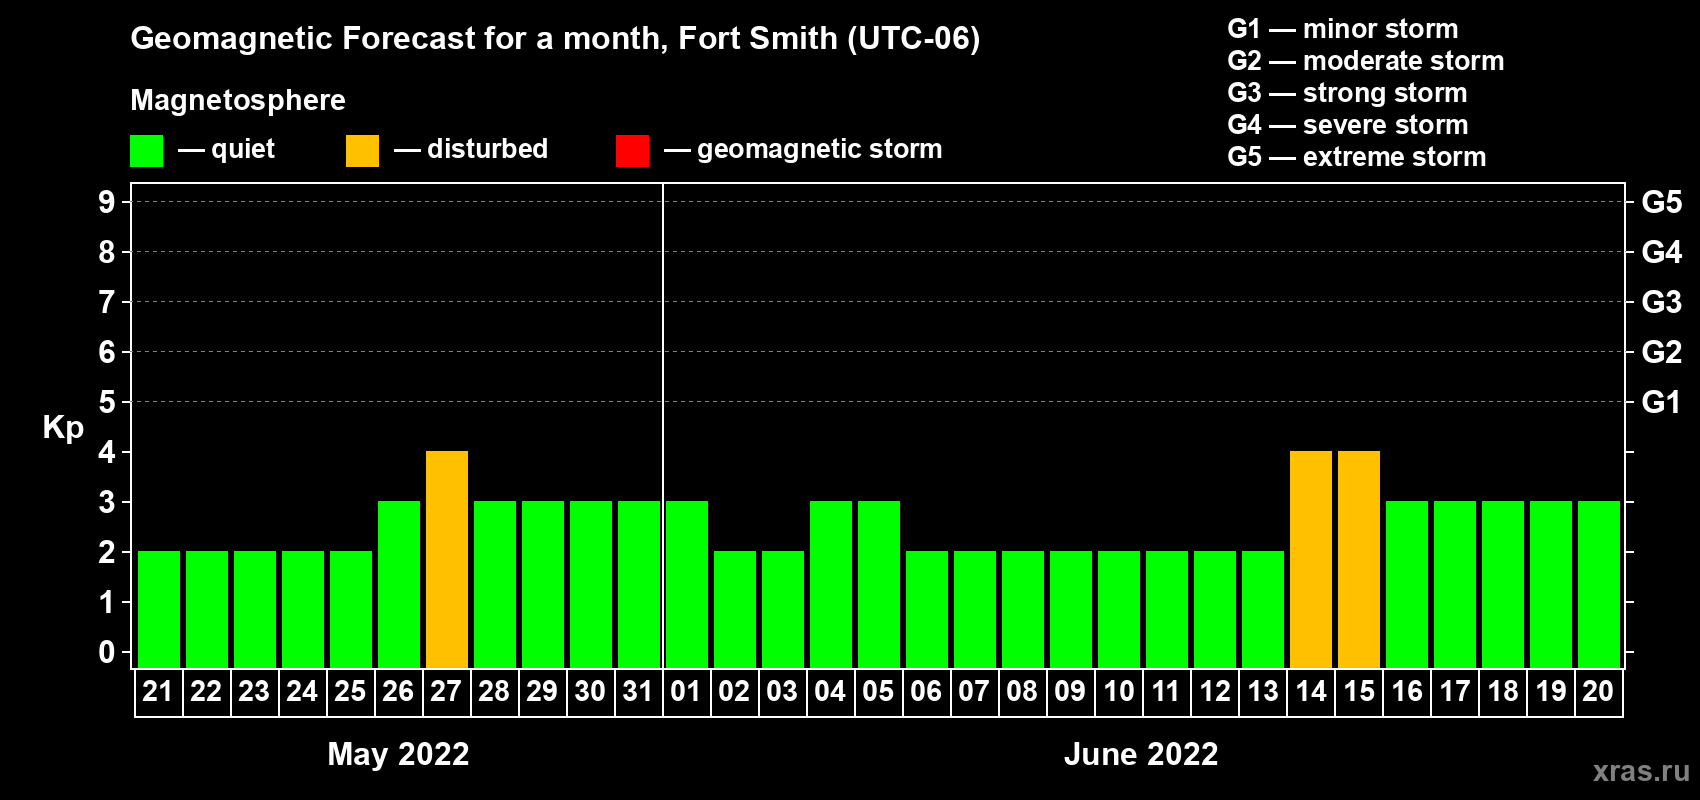The image size is (1700, 800).
Task: Click the Geomagnetic Forecast chart title
Action: [555, 38]
